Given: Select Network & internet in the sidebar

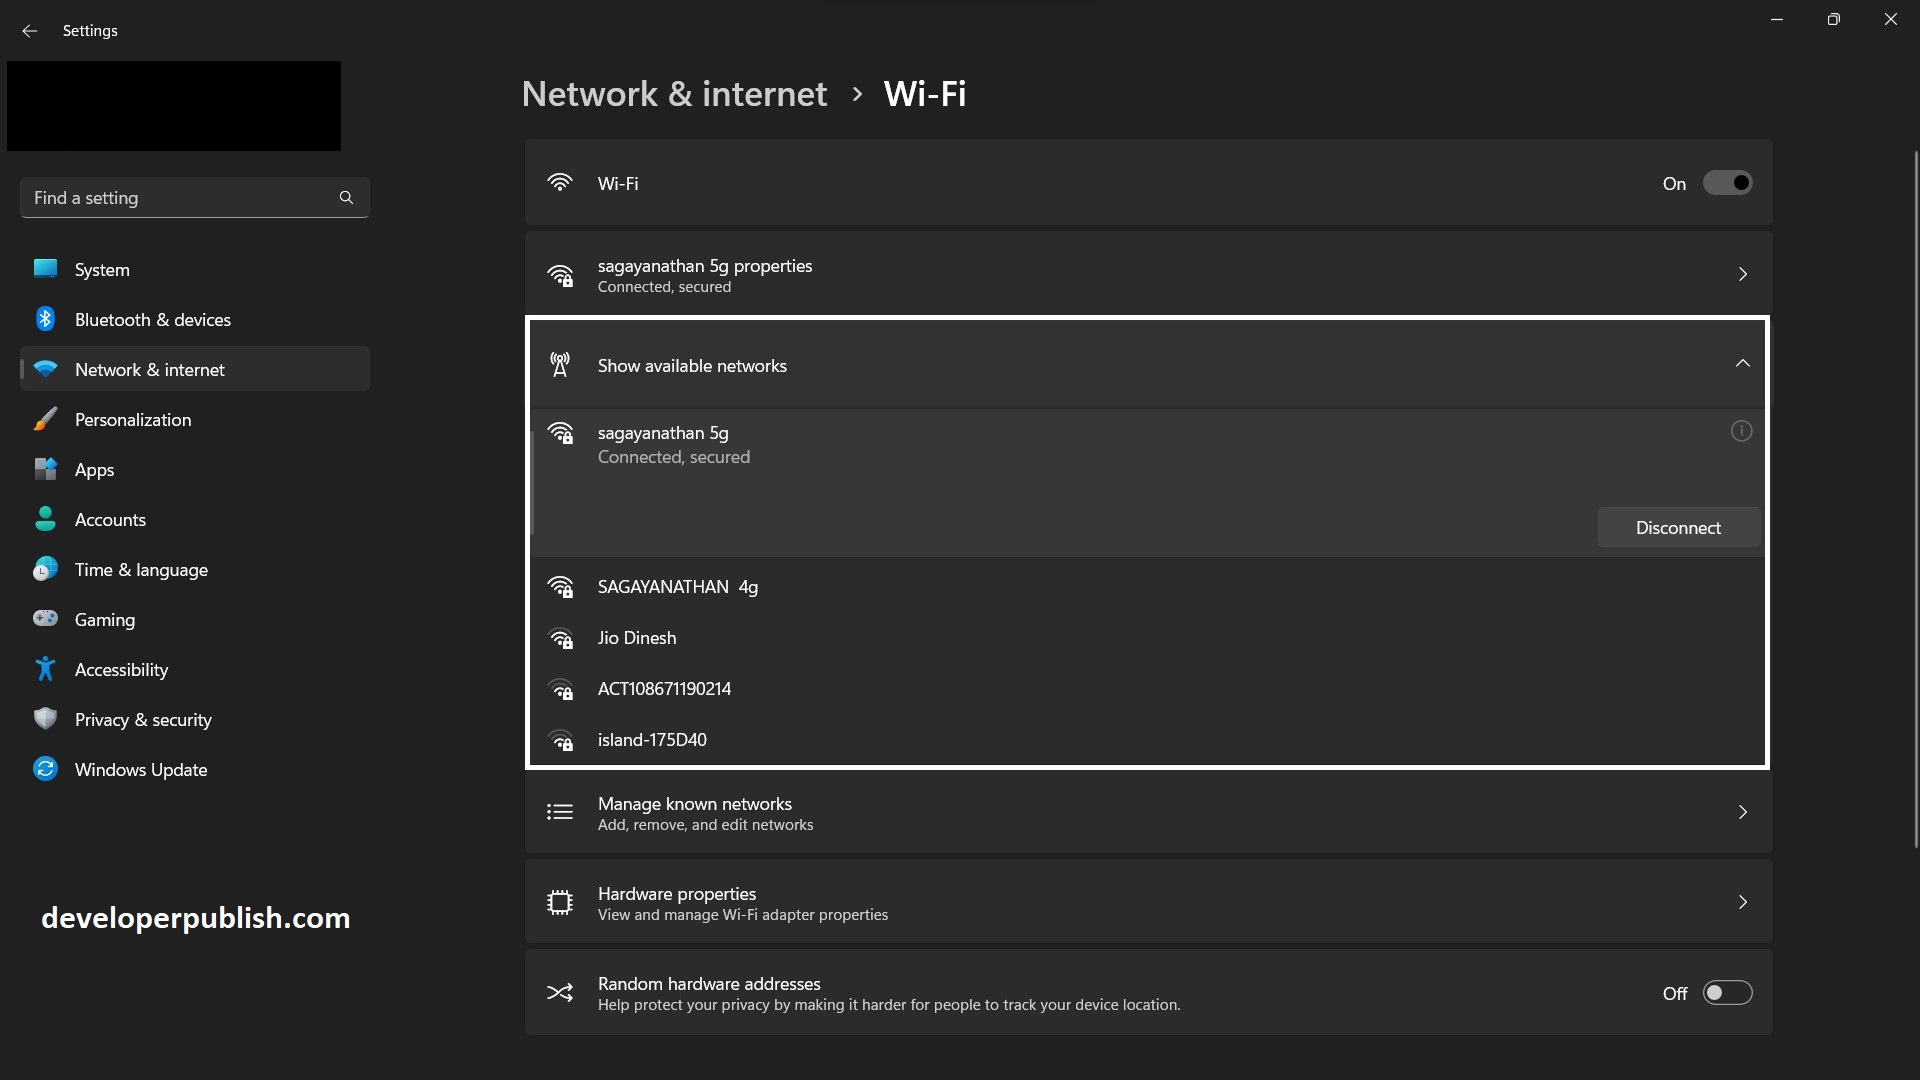Looking at the screenshot, I should click(151, 369).
